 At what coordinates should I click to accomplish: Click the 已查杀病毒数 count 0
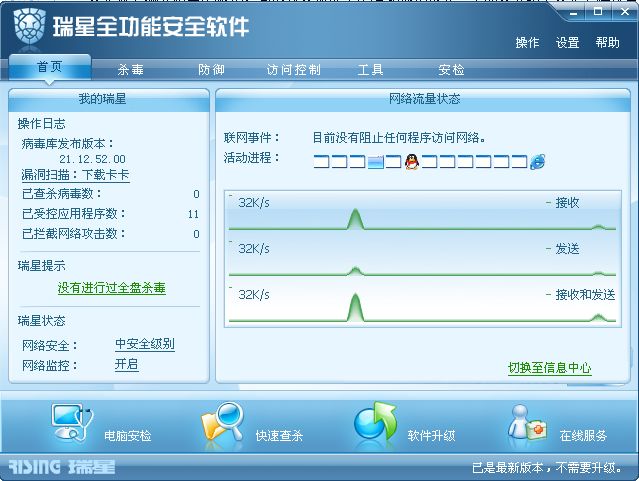click(x=196, y=194)
